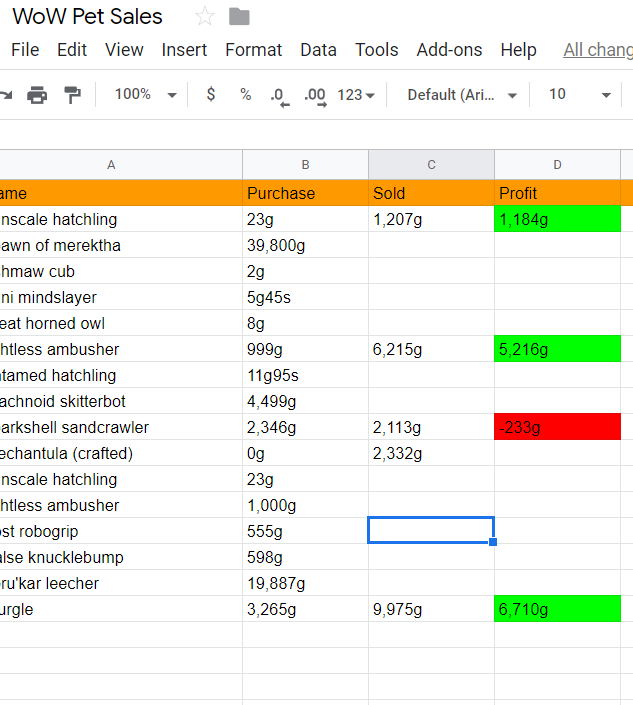Viewport: 633px width, 705px height.
Task: Open the Data menu
Action: [x=318, y=50]
